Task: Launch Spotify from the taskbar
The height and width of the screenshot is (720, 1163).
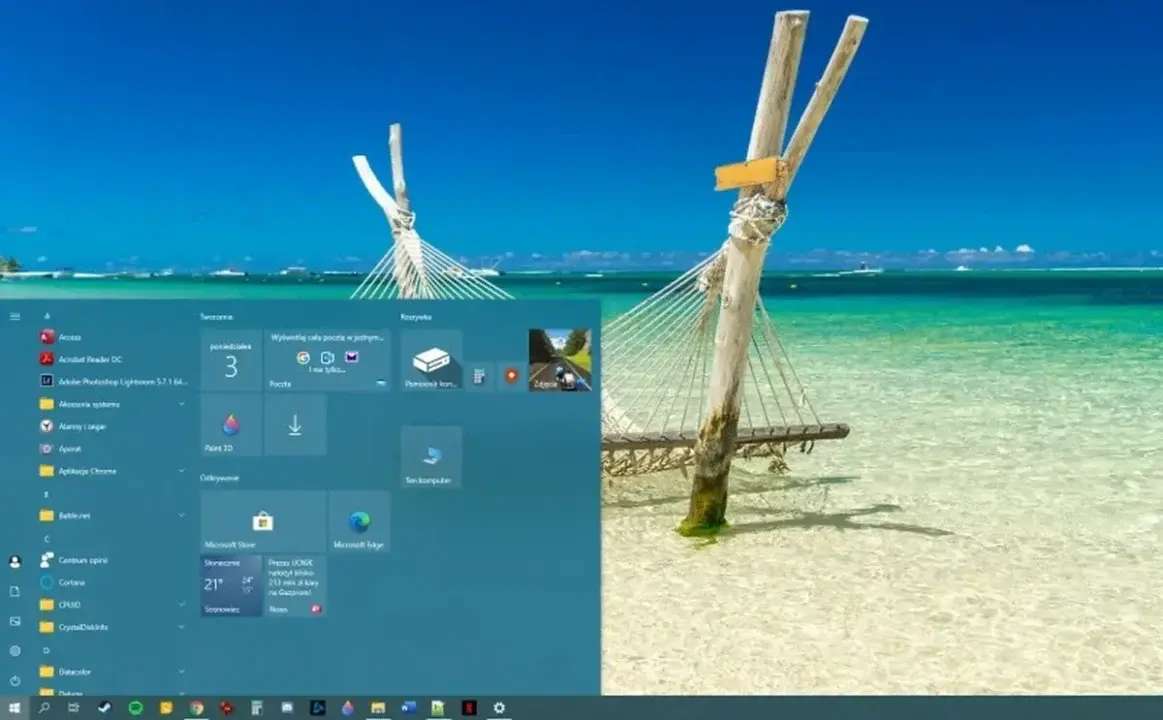Action: (134, 707)
